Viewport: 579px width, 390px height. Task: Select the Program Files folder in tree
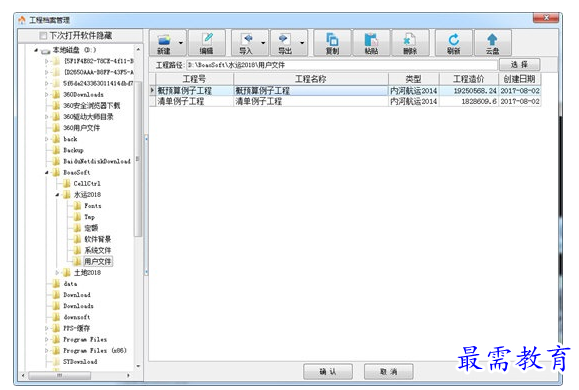(x=85, y=339)
